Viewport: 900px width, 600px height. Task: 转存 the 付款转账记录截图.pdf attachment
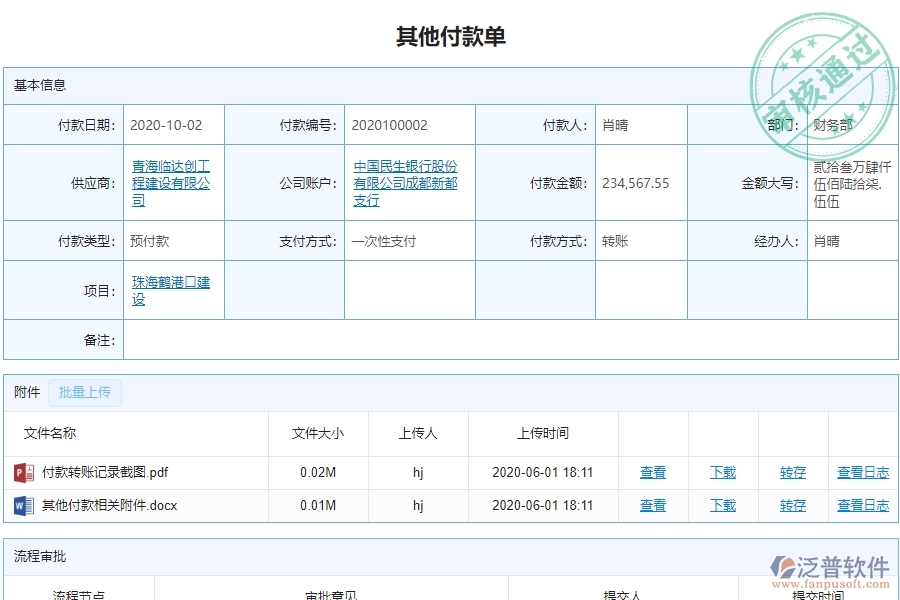tap(791, 472)
